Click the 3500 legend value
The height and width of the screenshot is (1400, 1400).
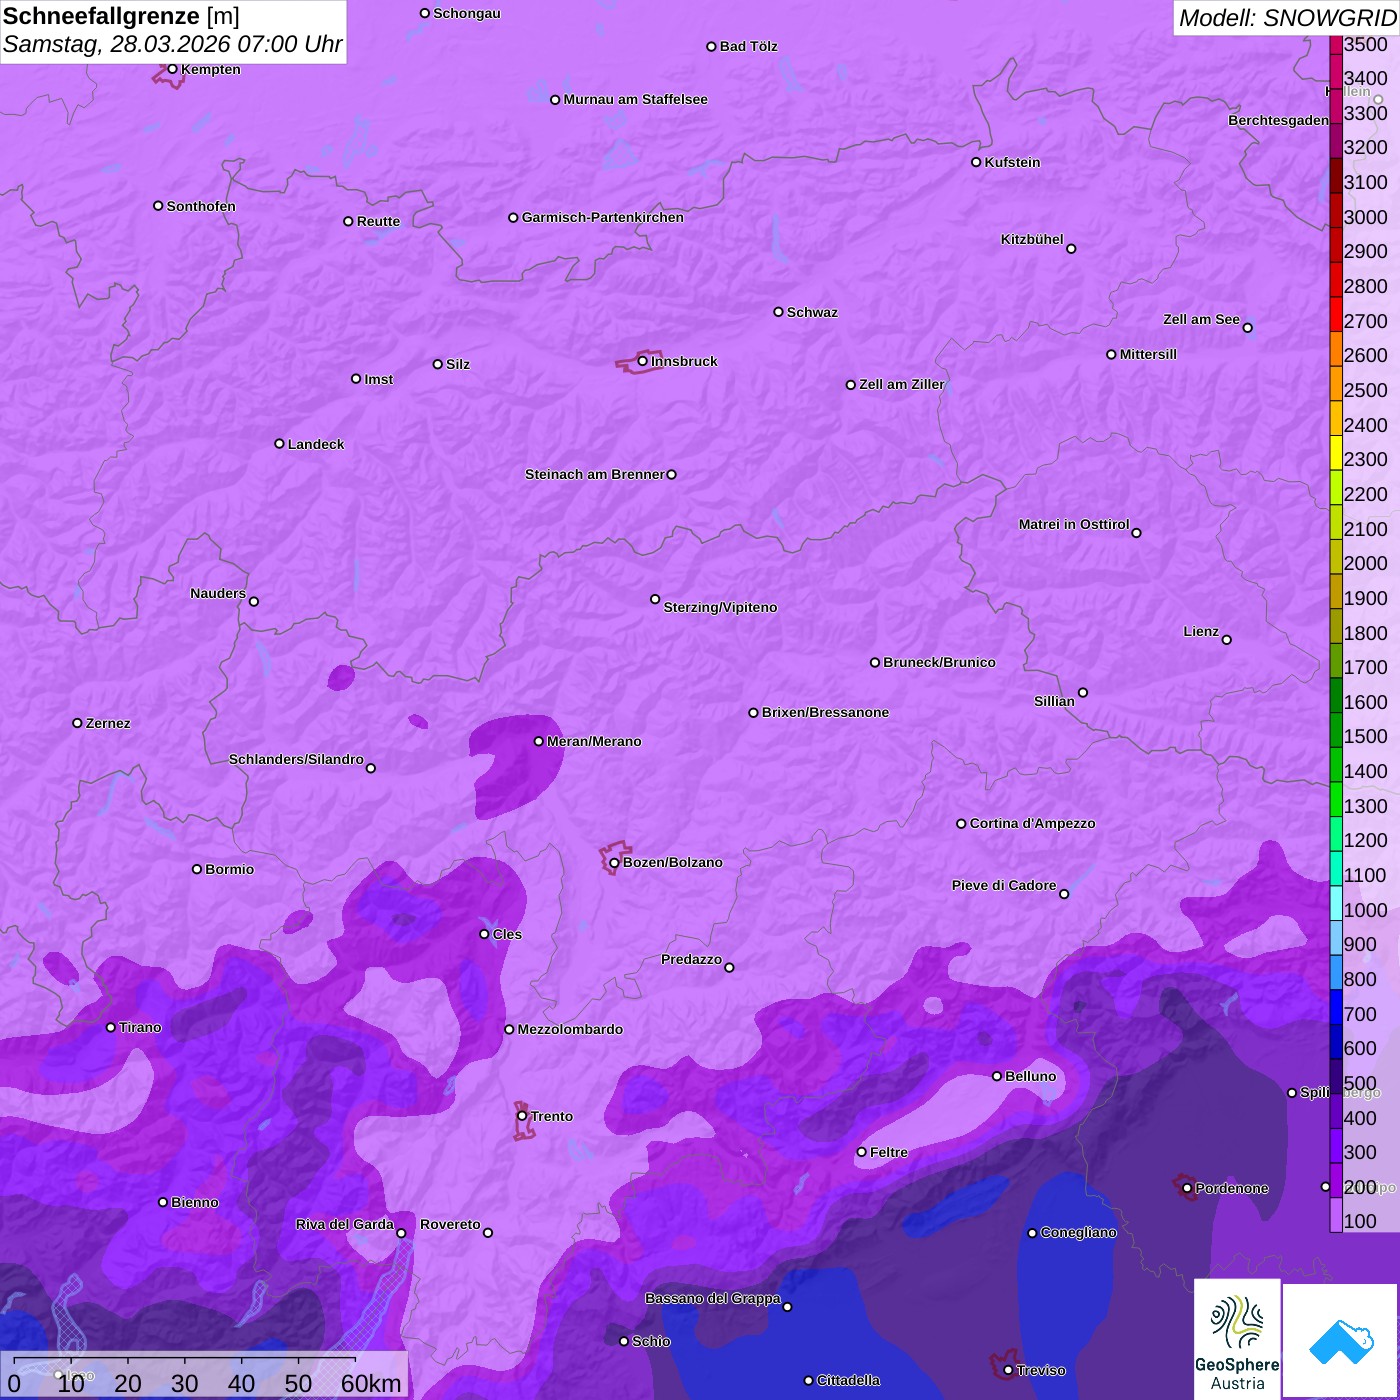(x=1365, y=44)
